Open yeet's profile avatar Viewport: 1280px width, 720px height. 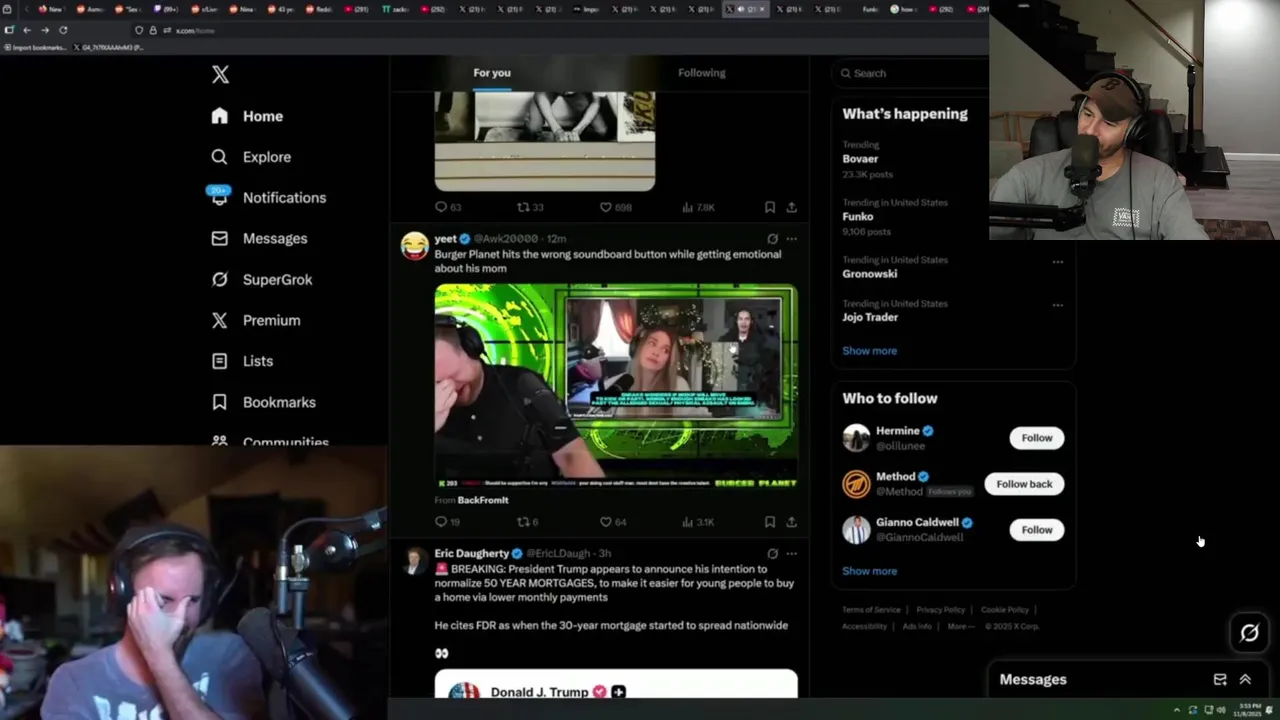coord(414,245)
